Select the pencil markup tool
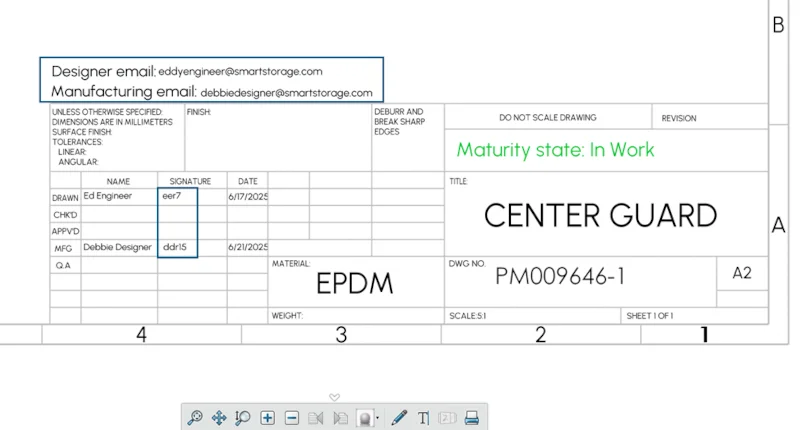The height and width of the screenshot is (430, 800). coord(400,417)
